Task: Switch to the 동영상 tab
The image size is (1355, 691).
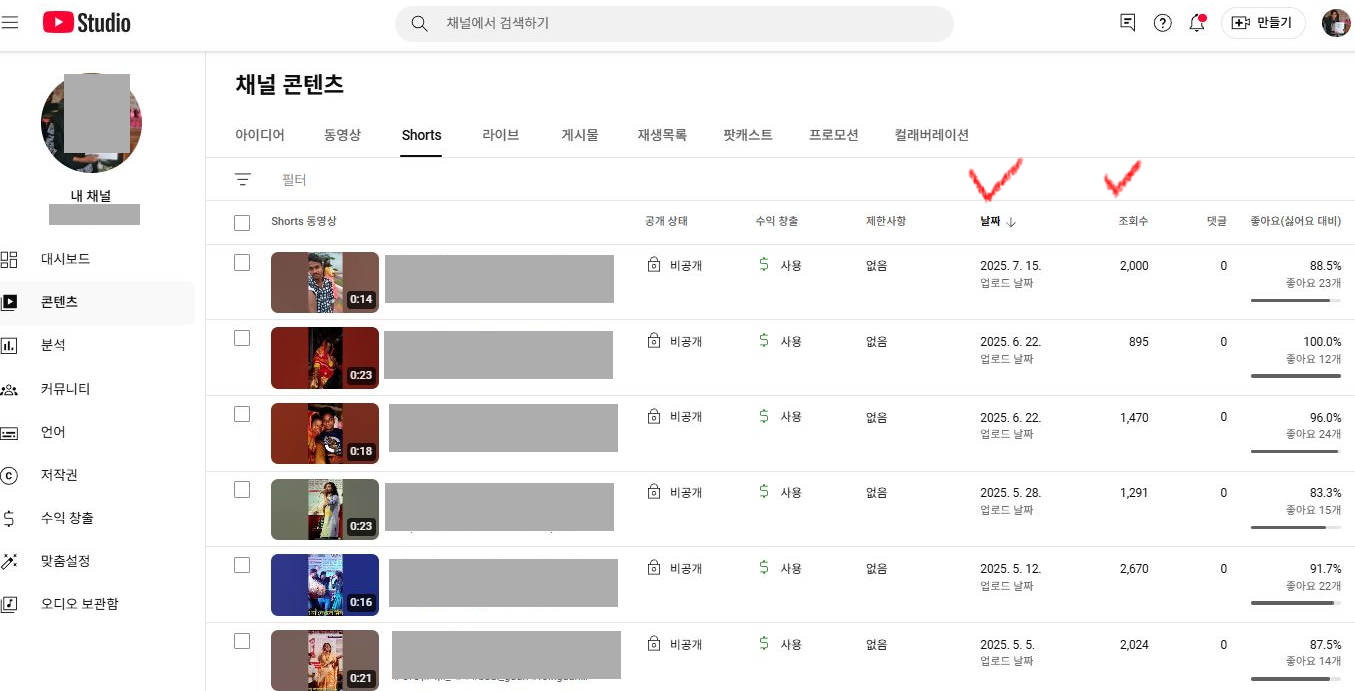Action: tap(342, 135)
